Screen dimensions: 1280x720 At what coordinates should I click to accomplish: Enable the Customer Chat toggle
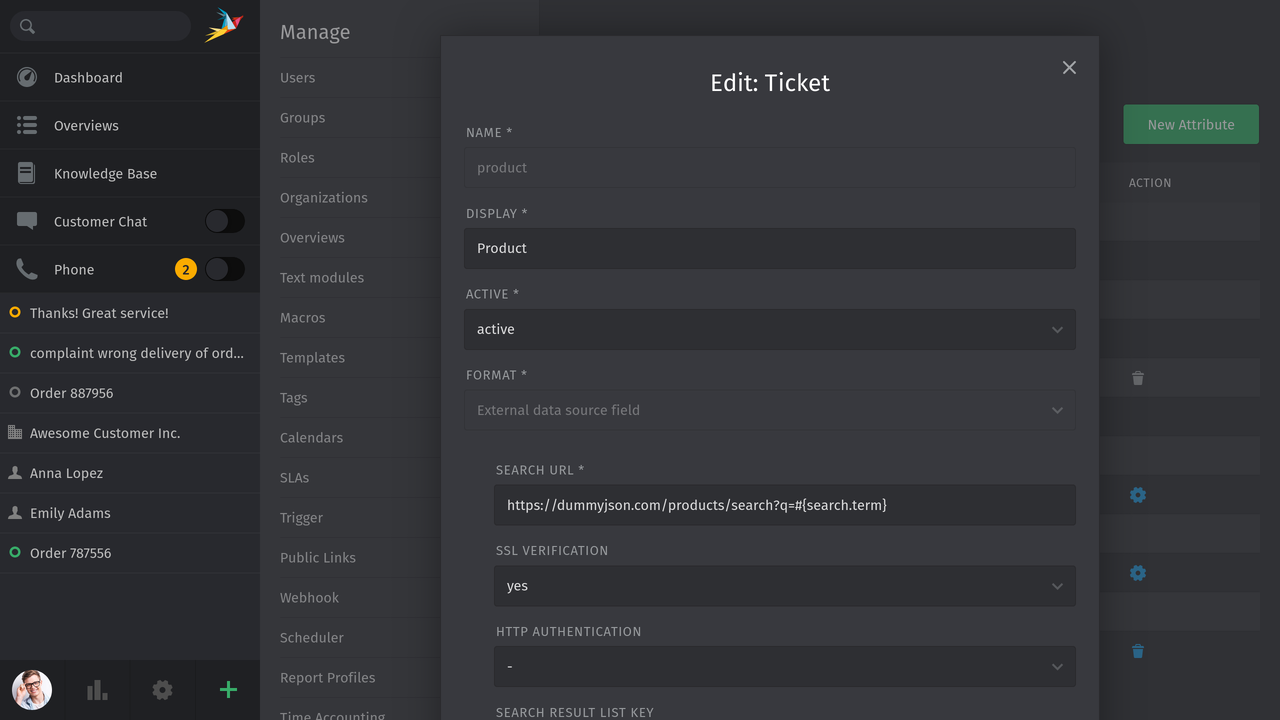coord(225,221)
